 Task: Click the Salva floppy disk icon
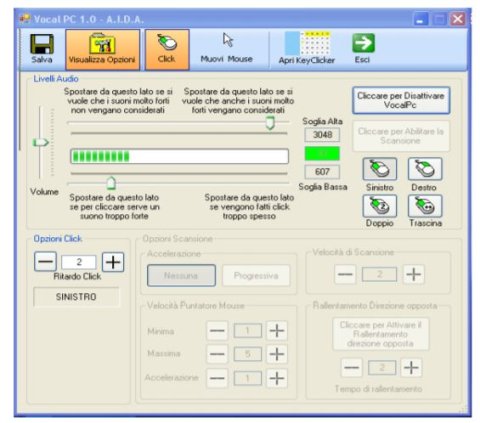(42, 44)
